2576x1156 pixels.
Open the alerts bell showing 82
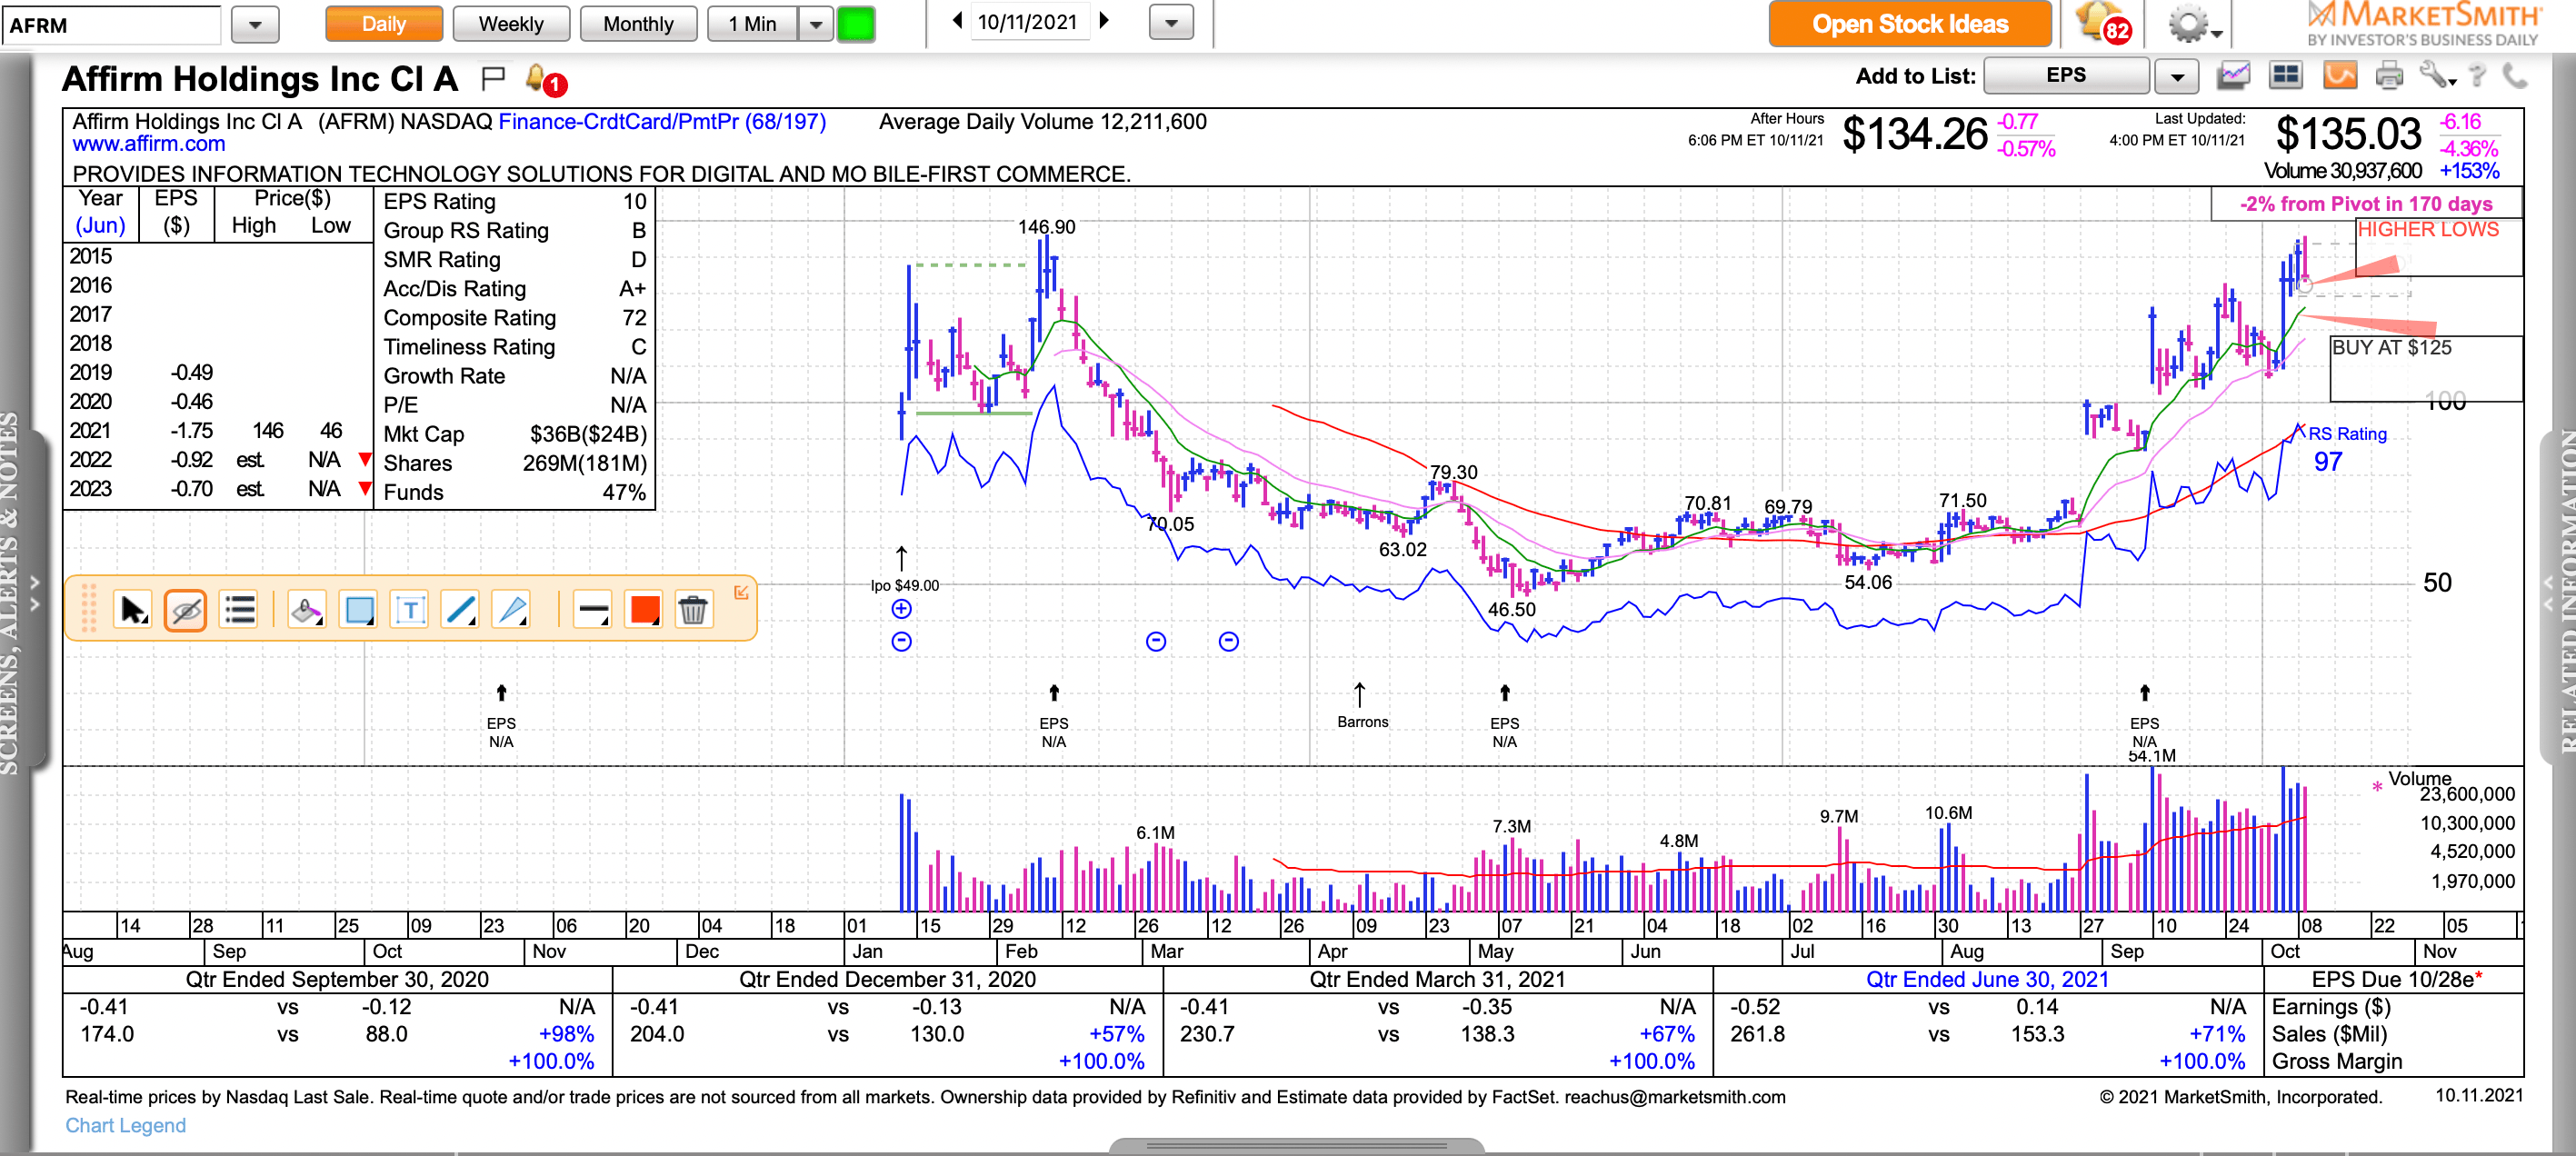pyautogui.click(x=2103, y=23)
